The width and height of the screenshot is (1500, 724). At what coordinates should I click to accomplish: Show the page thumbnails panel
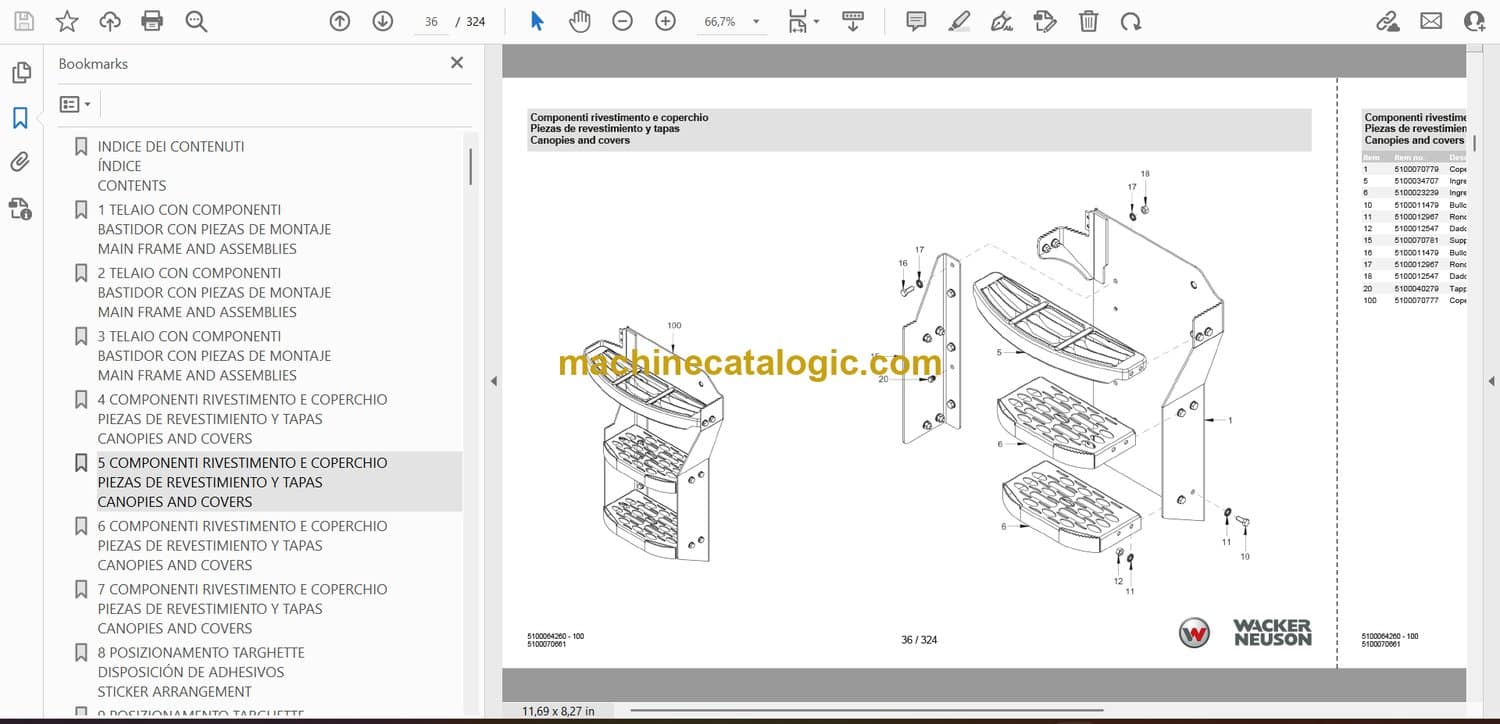point(20,73)
